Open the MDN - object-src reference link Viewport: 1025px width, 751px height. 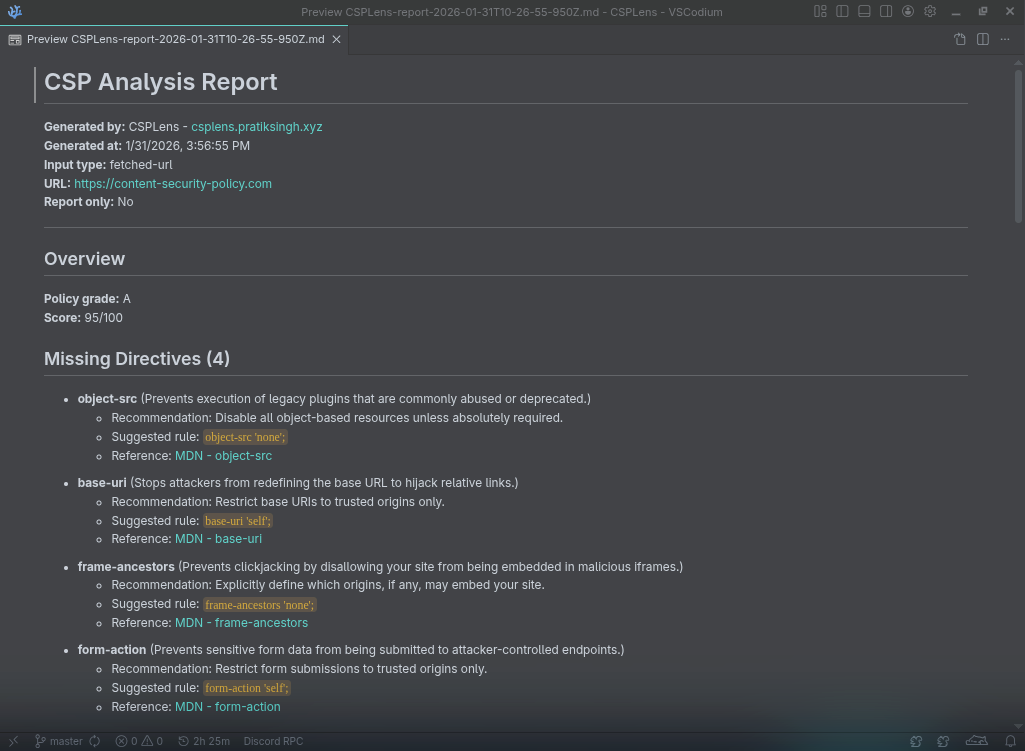click(x=223, y=456)
